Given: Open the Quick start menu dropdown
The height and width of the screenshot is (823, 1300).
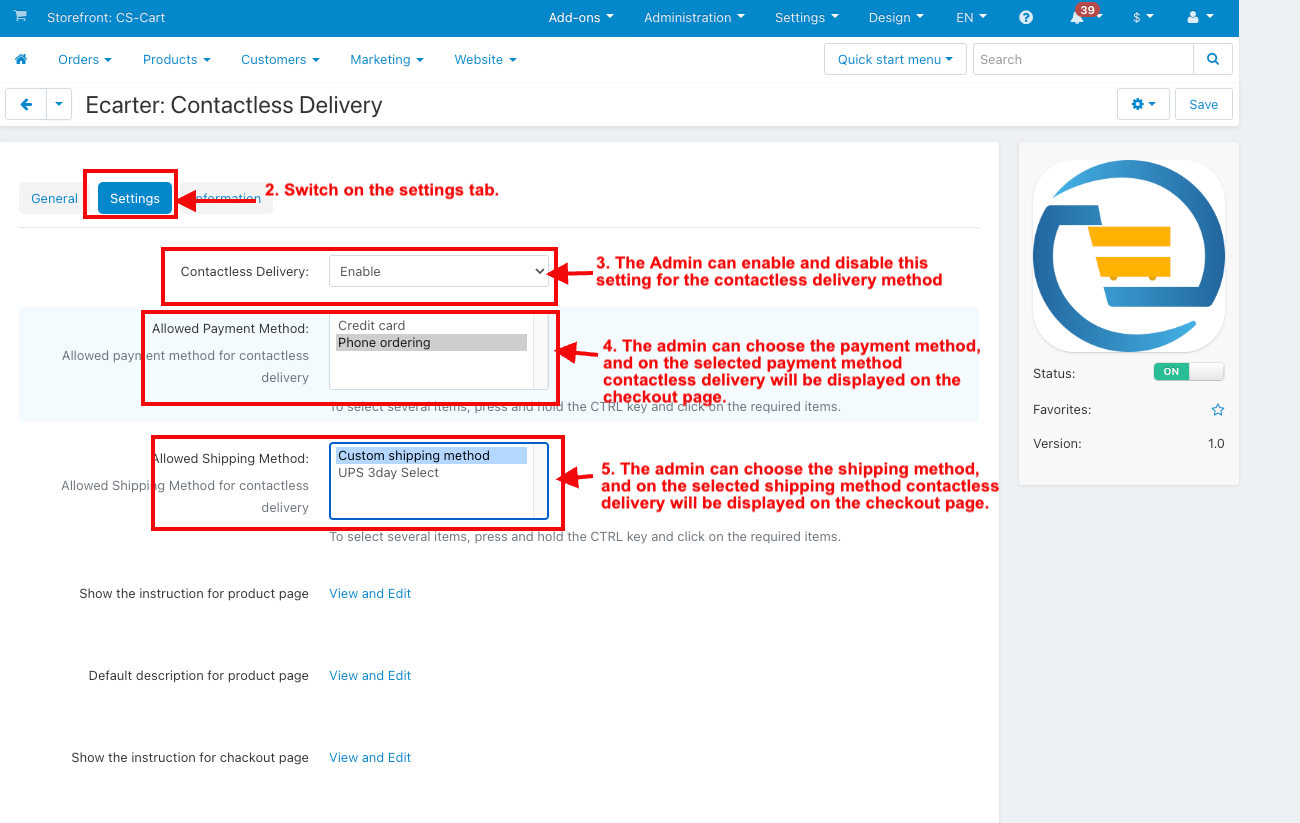Looking at the screenshot, I should pyautogui.click(x=896, y=59).
